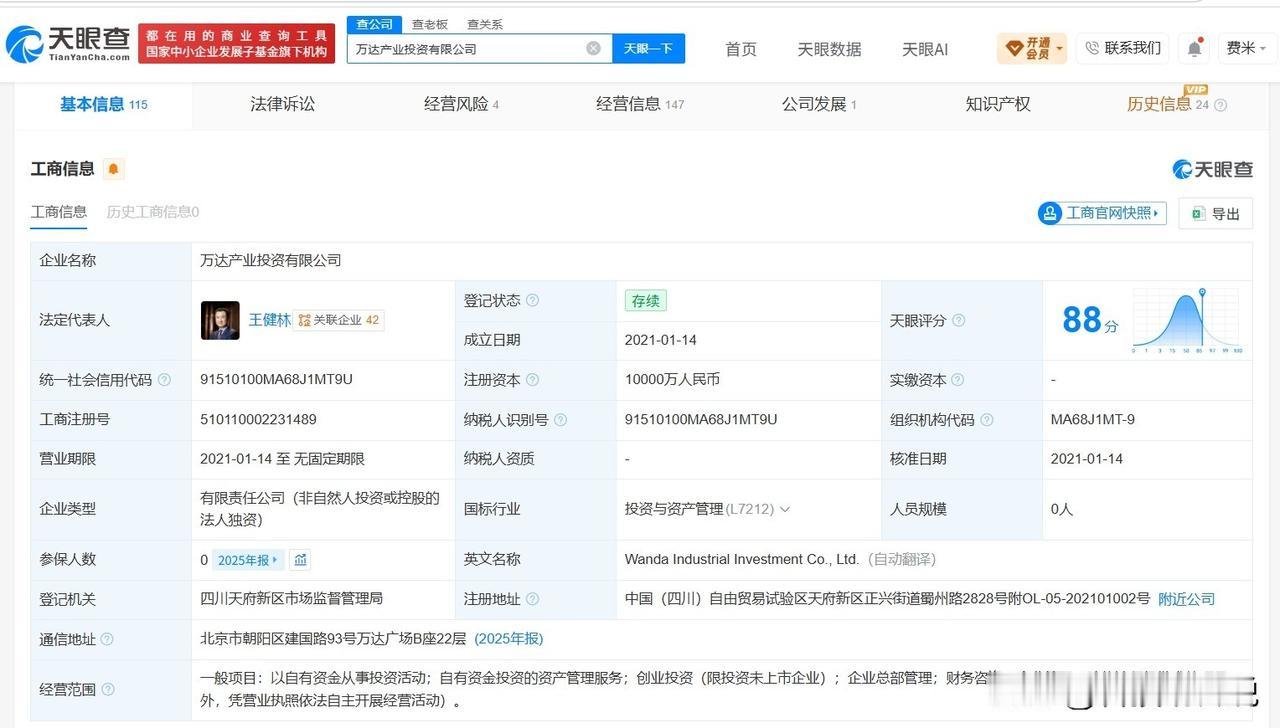Select the 历史工商信息0 sub-tab
This screenshot has height=728, width=1280.
pos(153,212)
